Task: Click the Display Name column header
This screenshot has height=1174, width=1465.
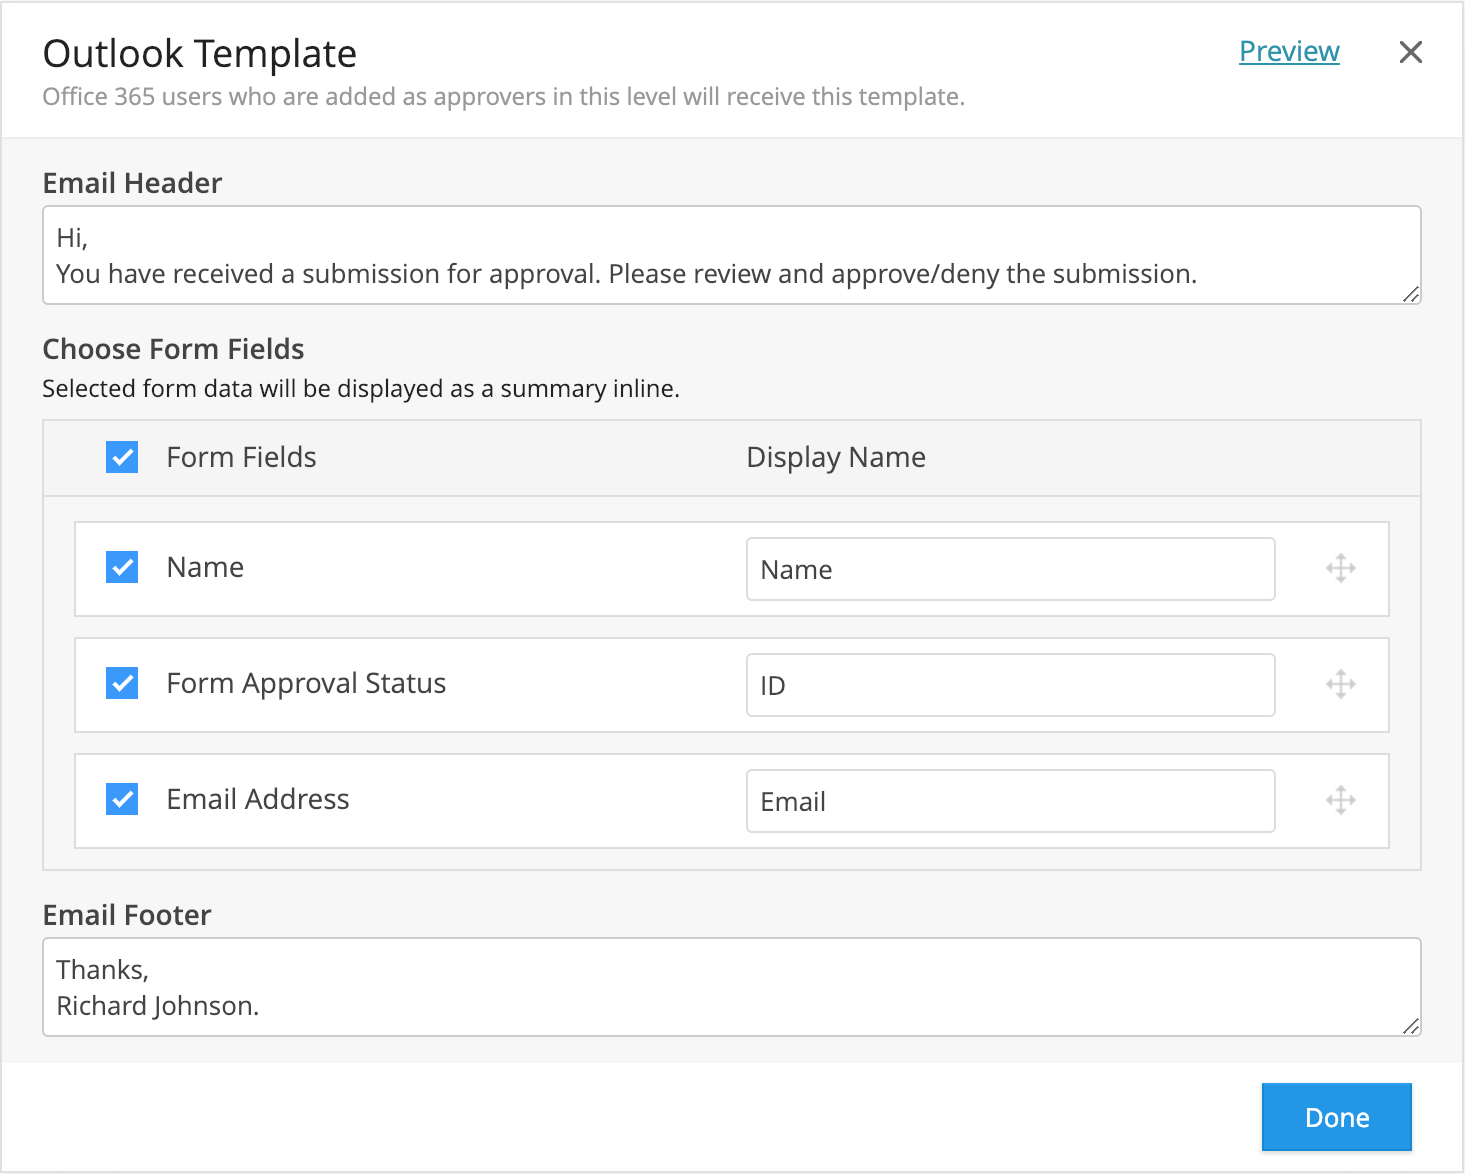Action: pyautogui.click(x=836, y=457)
